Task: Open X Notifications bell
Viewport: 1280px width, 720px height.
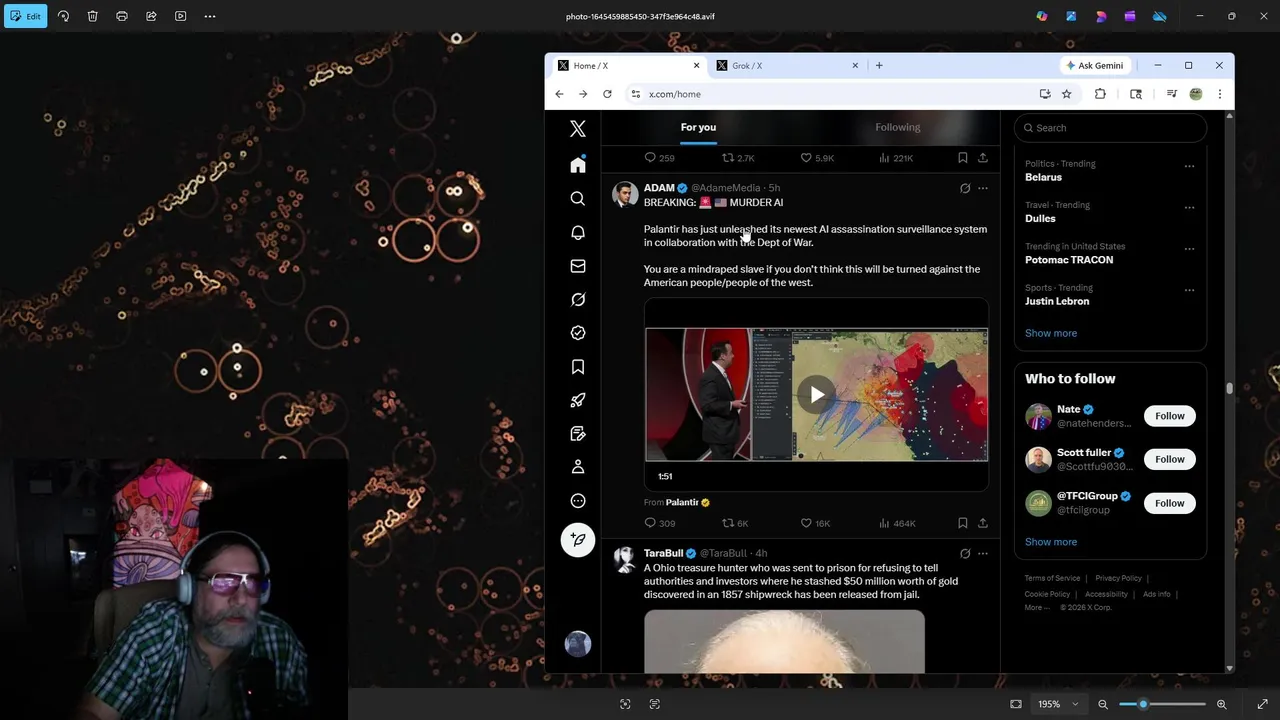Action: tap(578, 232)
